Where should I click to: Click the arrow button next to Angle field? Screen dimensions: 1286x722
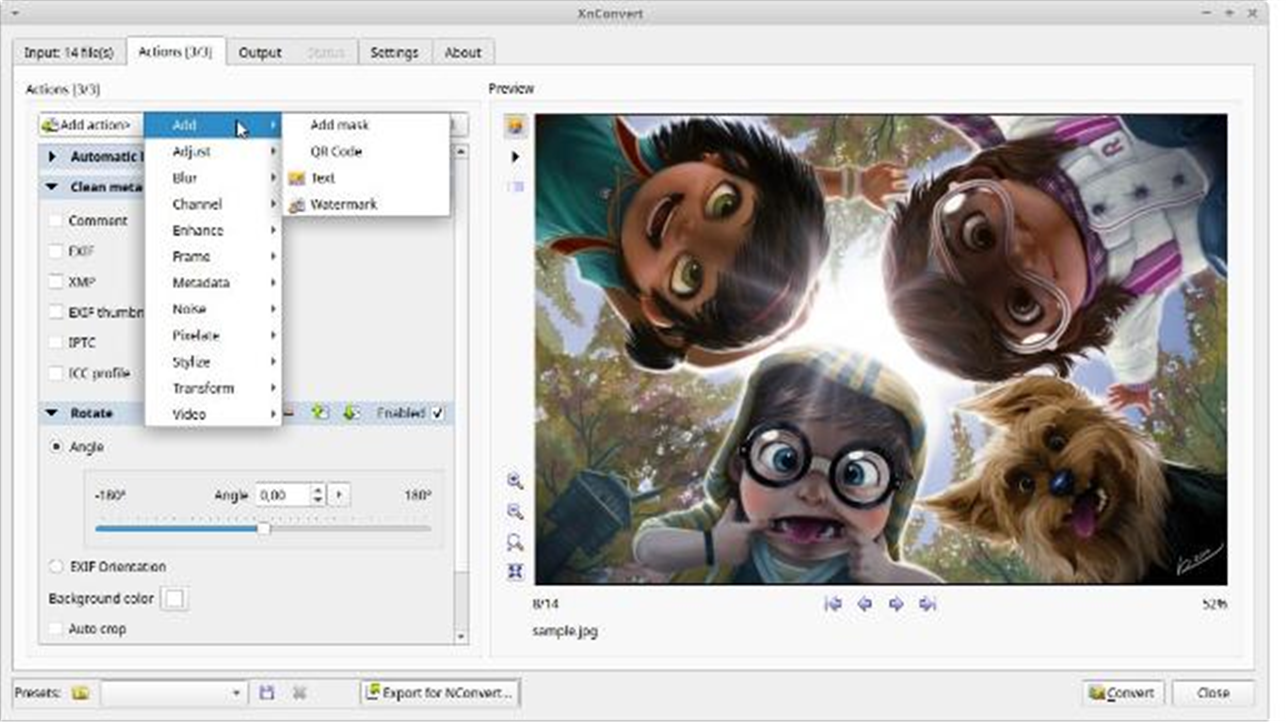[x=339, y=495]
